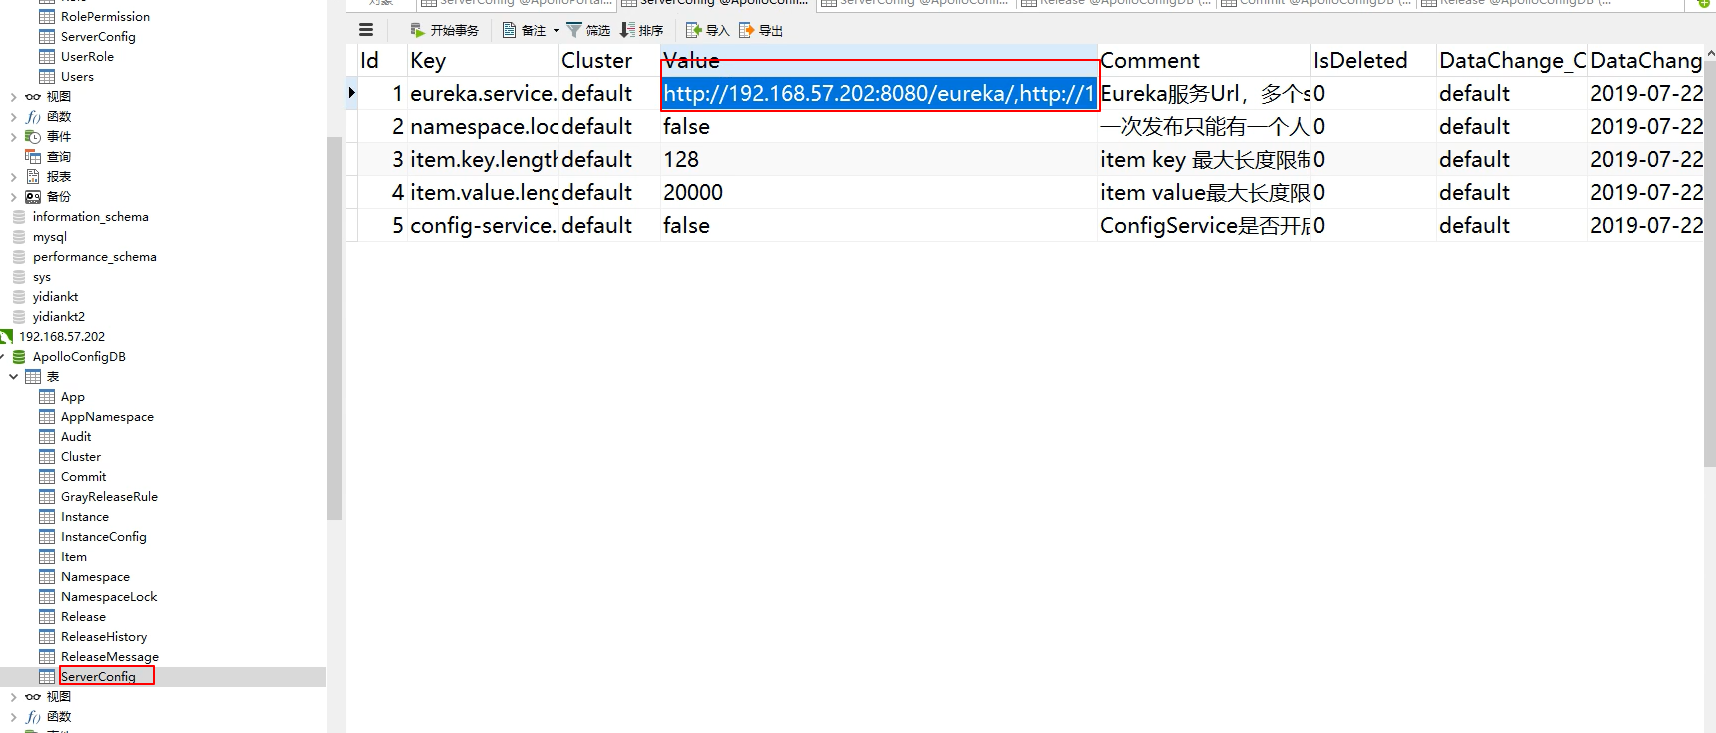Select the Commit table in the tree
The height and width of the screenshot is (733, 1716).
(x=83, y=476)
